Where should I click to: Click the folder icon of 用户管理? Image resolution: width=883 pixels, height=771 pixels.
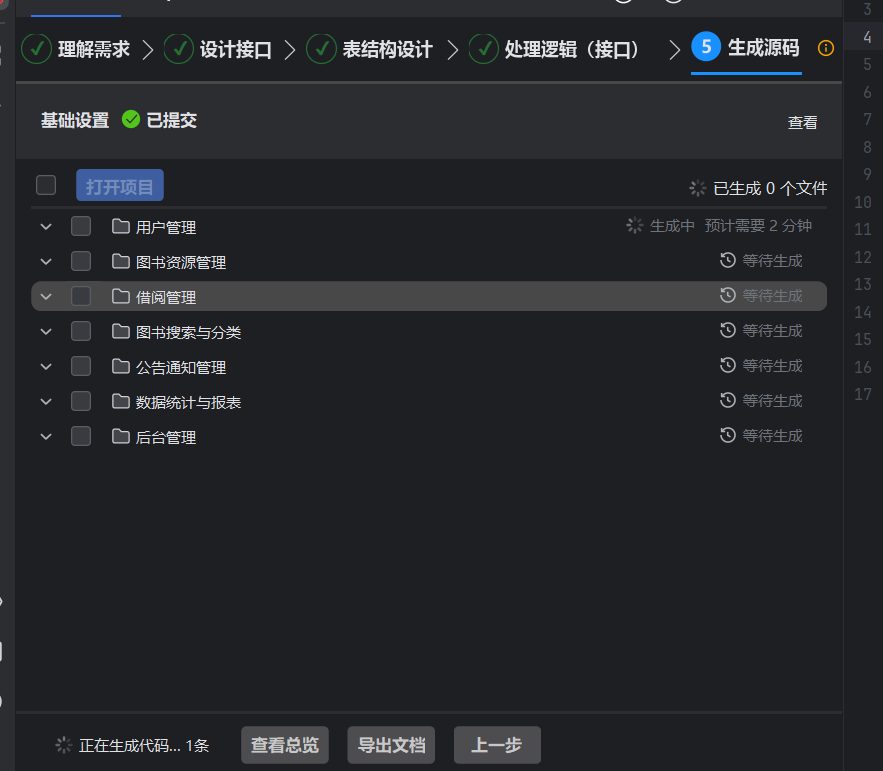119,226
